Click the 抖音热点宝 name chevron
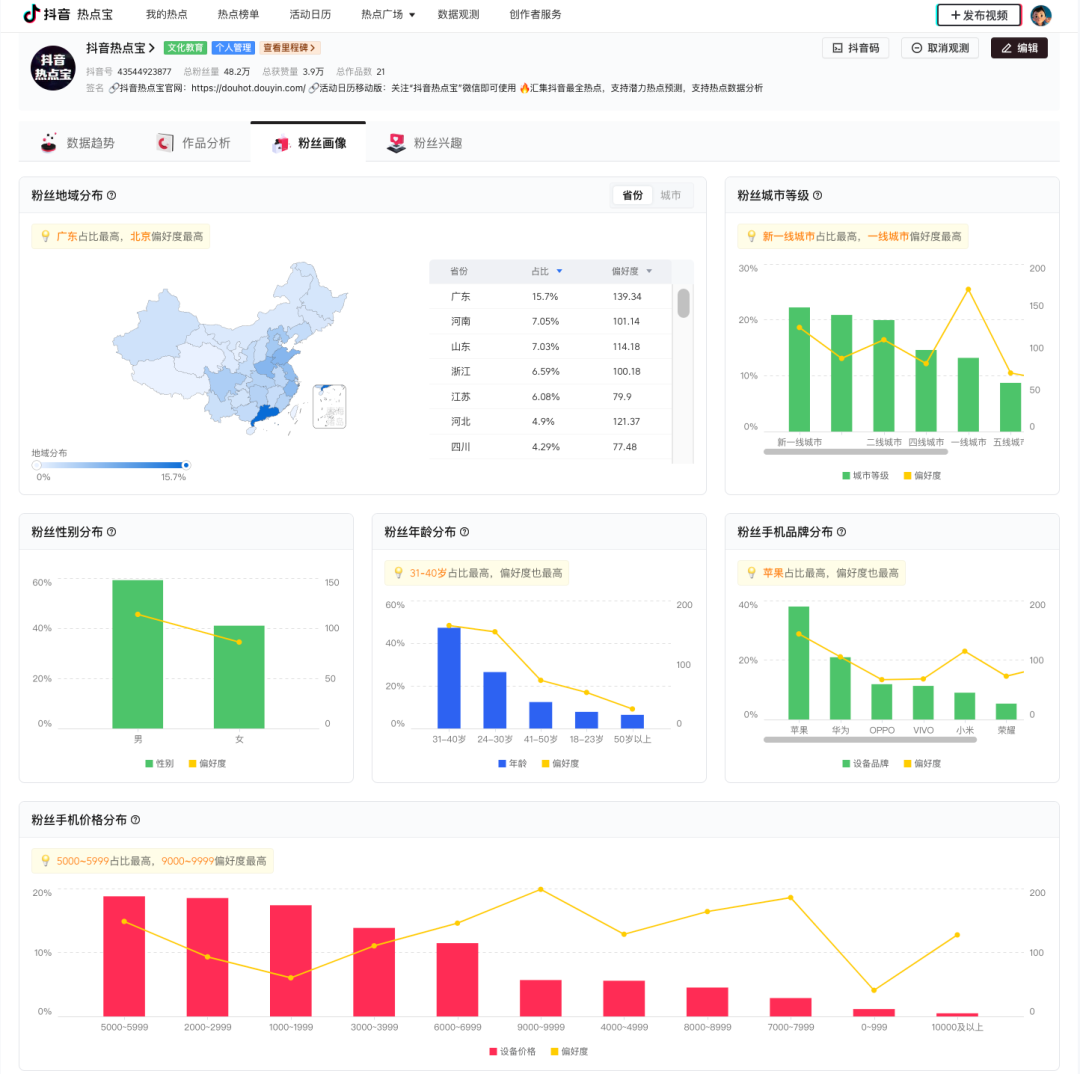Screen dimensions: 1080x1074 (152, 48)
